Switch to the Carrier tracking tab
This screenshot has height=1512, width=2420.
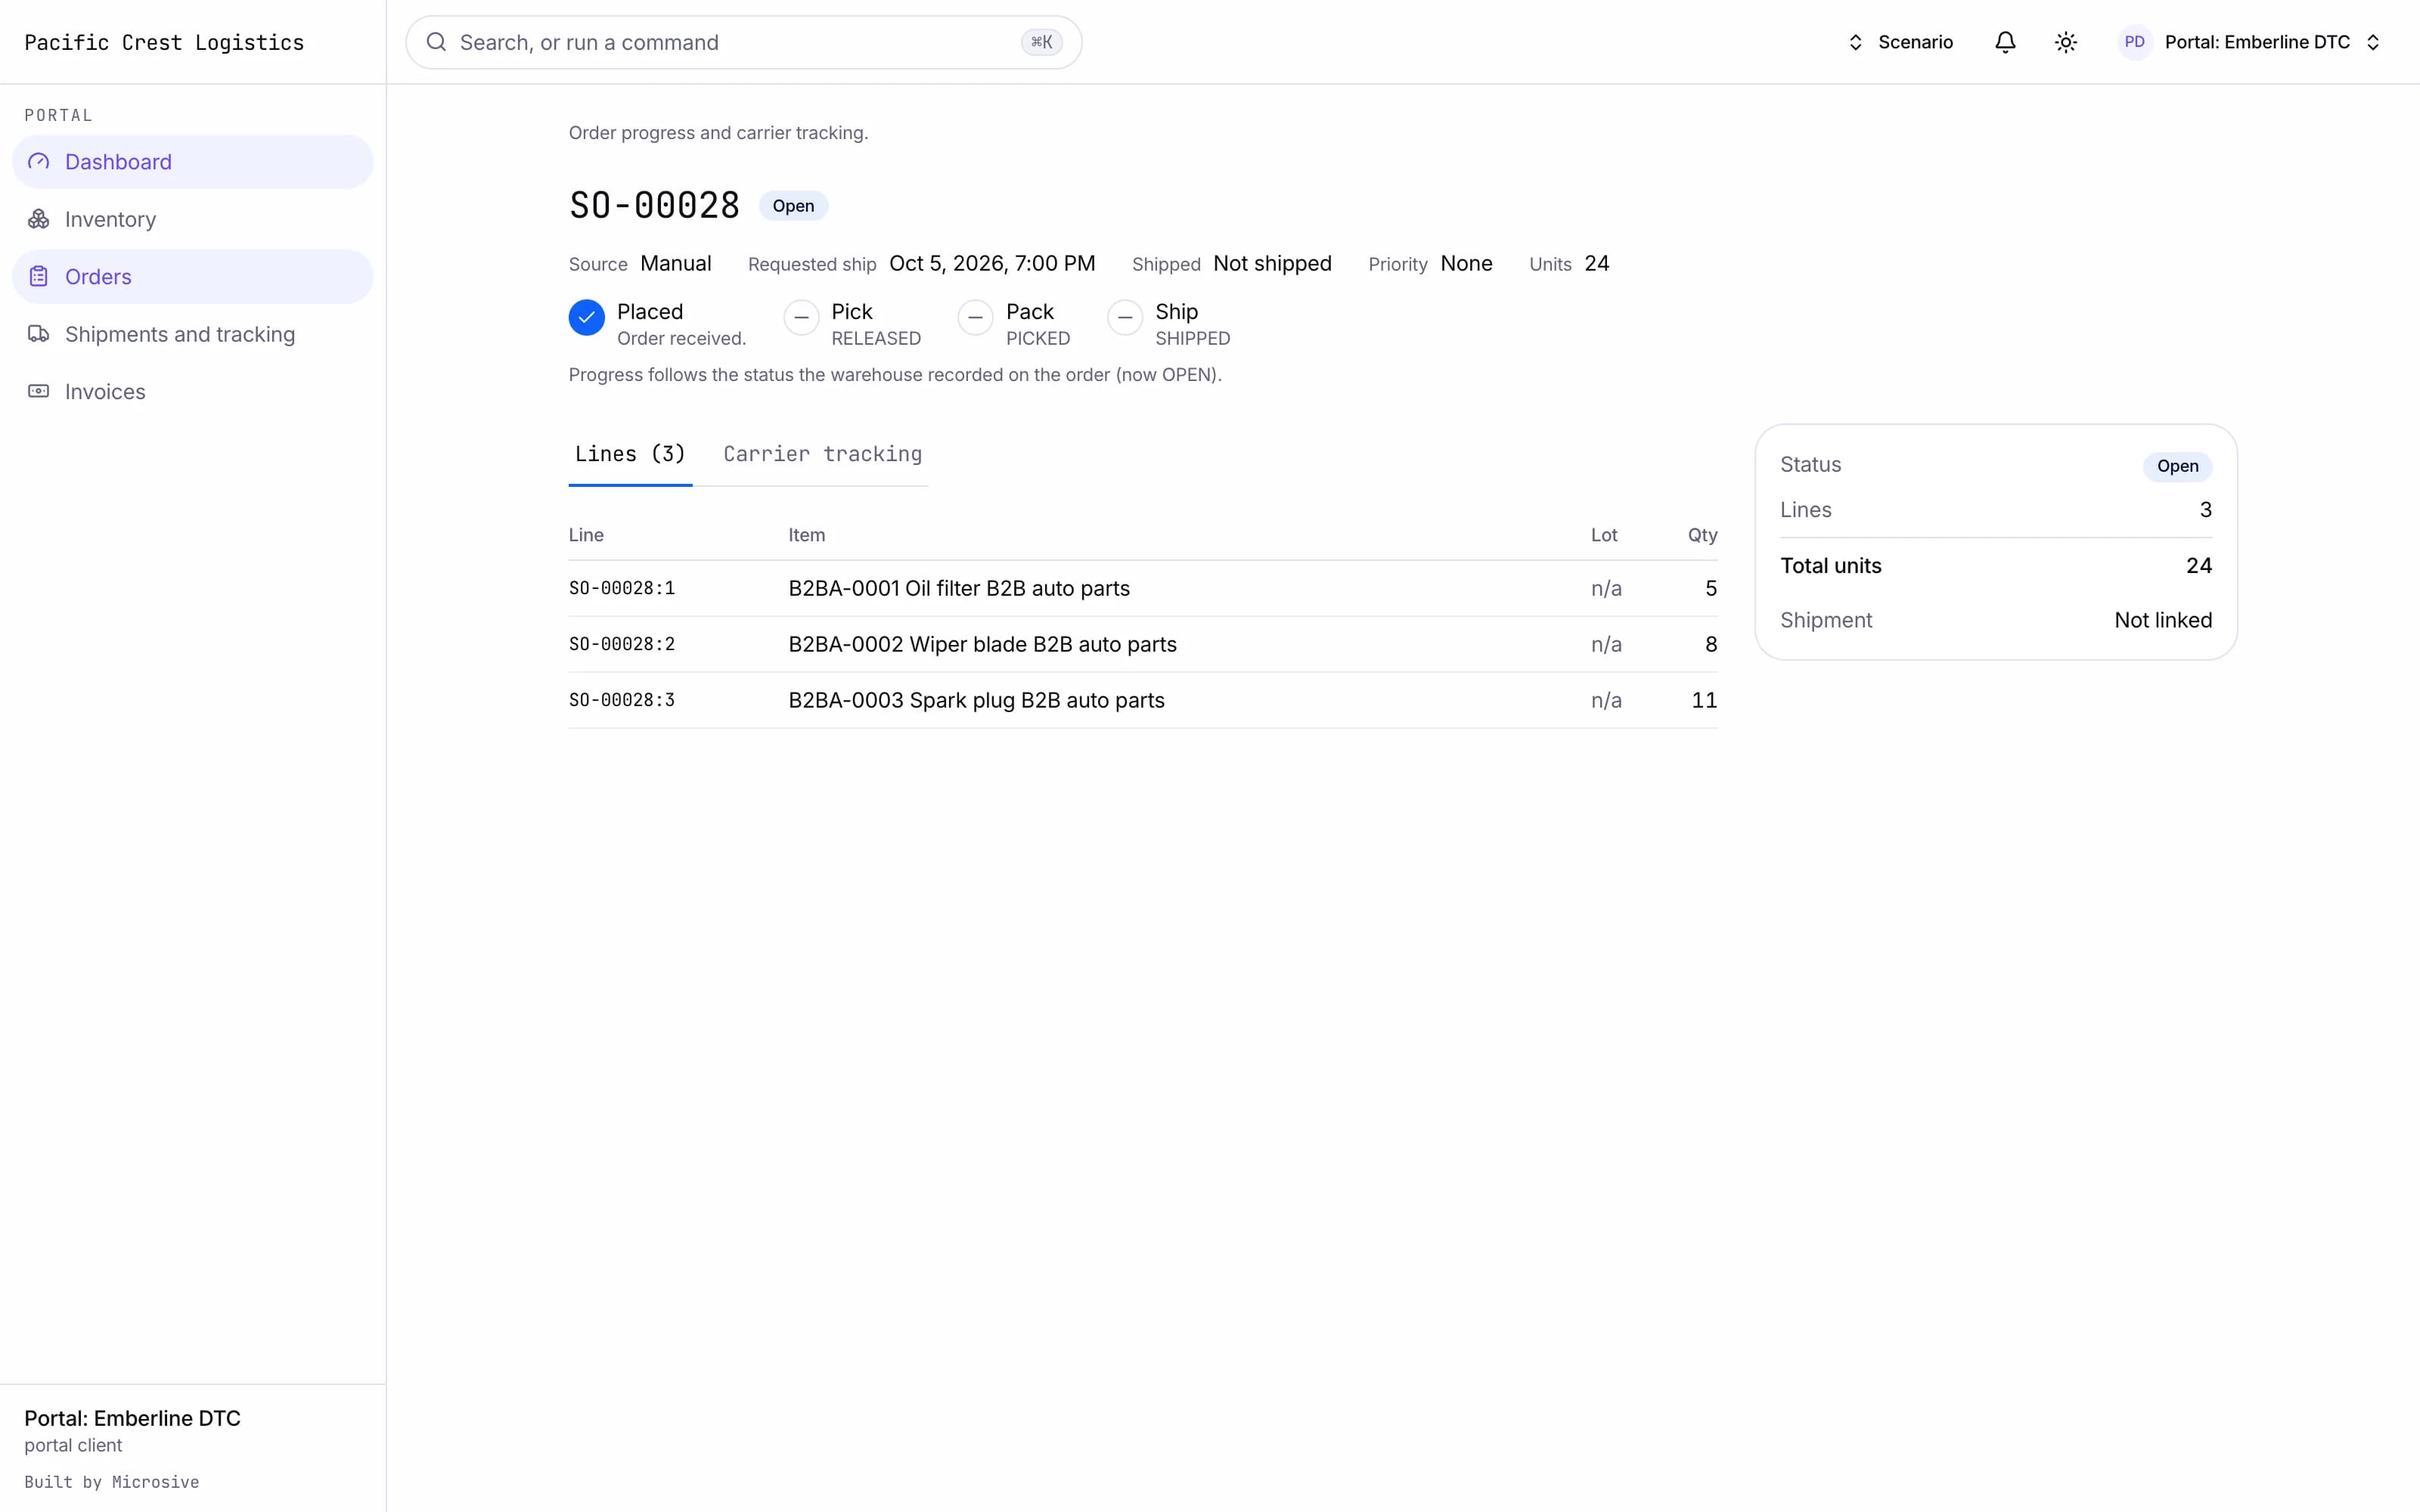click(x=823, y=455)
